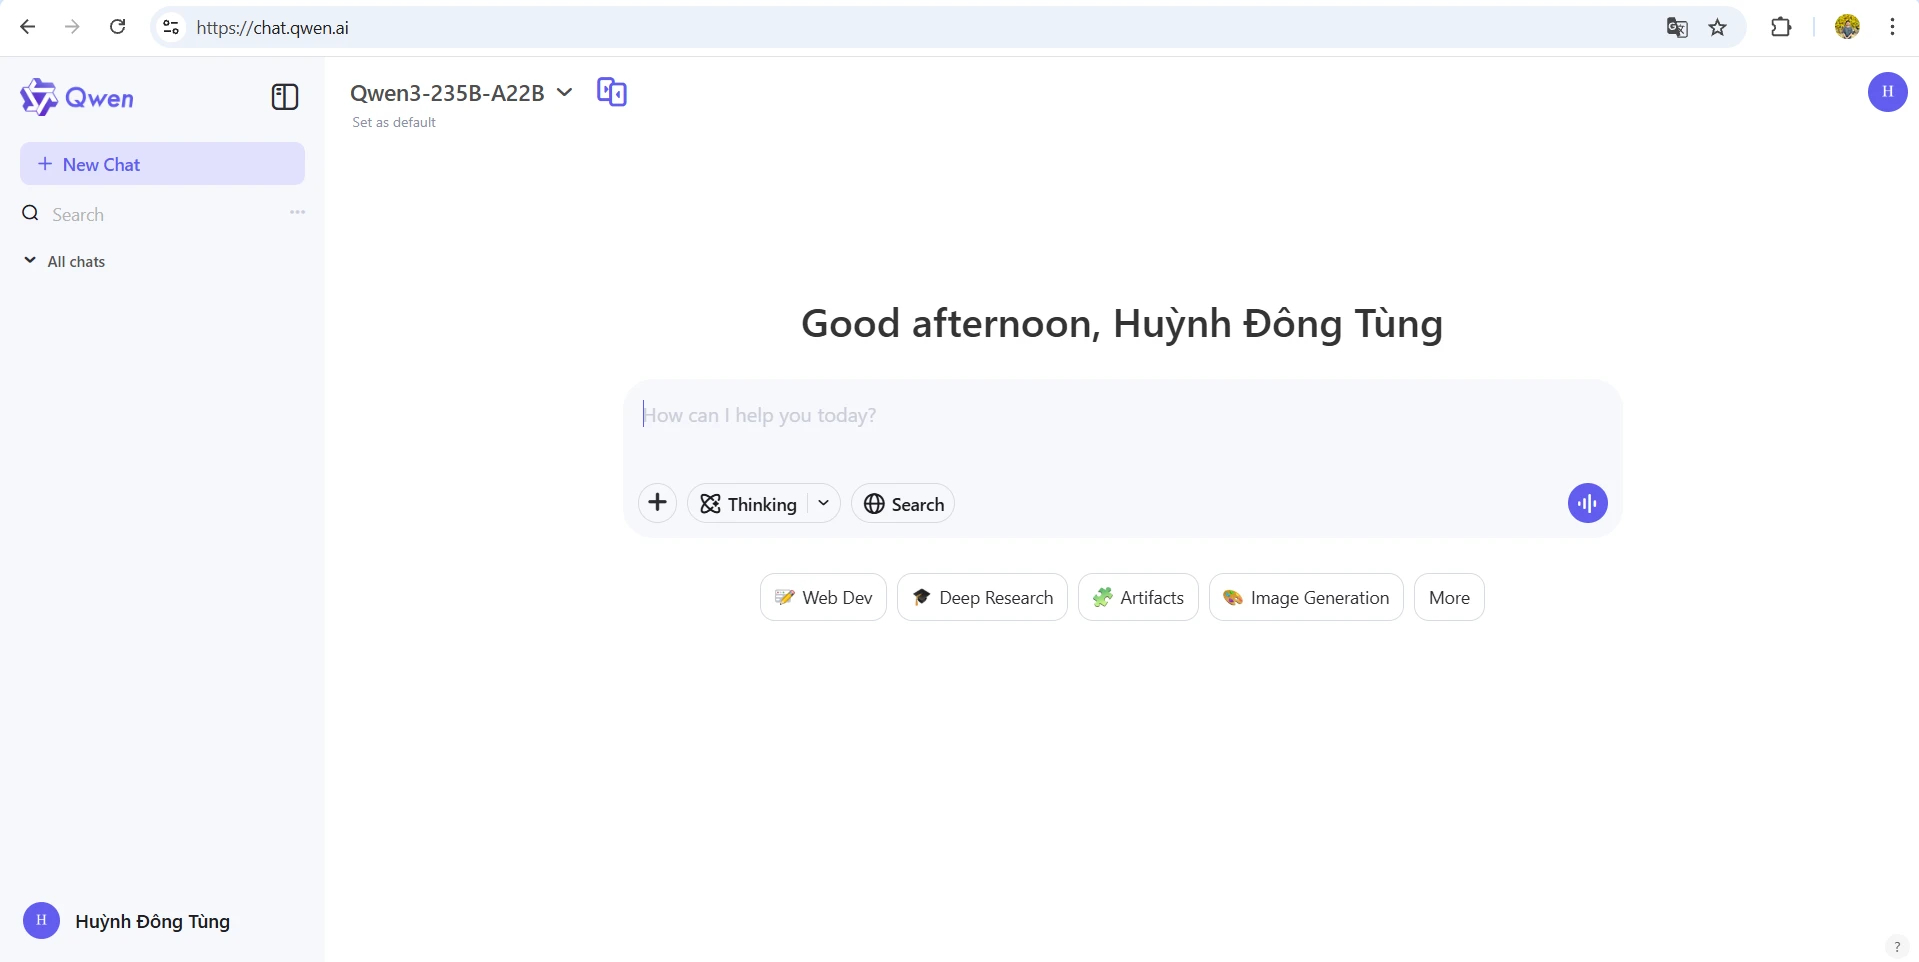Click the Qwen logo
This screenshot has width=1919, height=962.
tap(77, 97)
